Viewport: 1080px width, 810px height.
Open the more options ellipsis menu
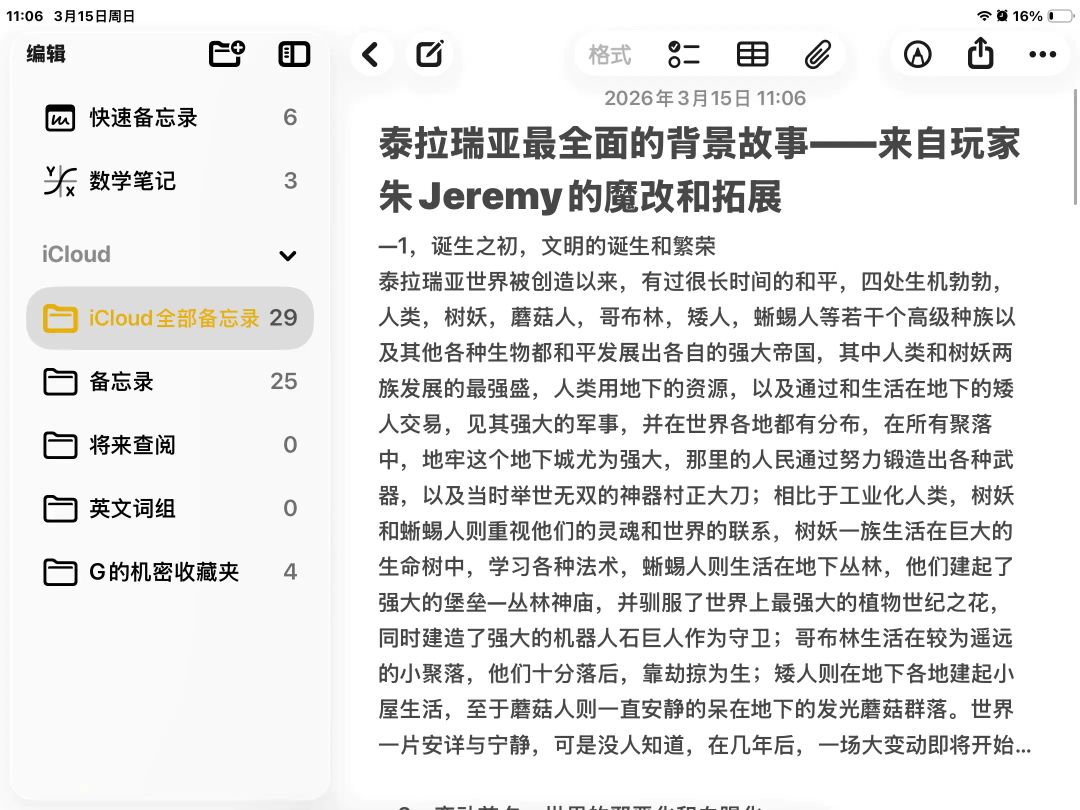point(1042,54)
